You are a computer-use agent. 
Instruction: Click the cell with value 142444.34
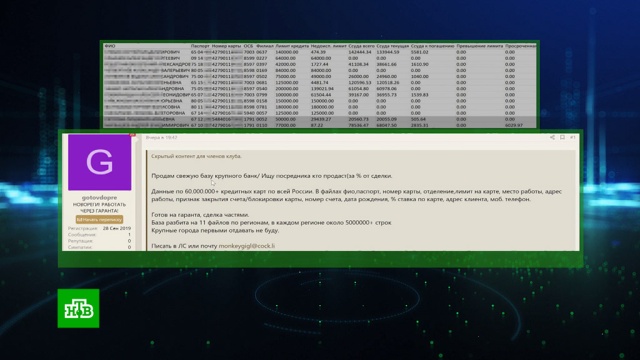(x=360, y=52)
